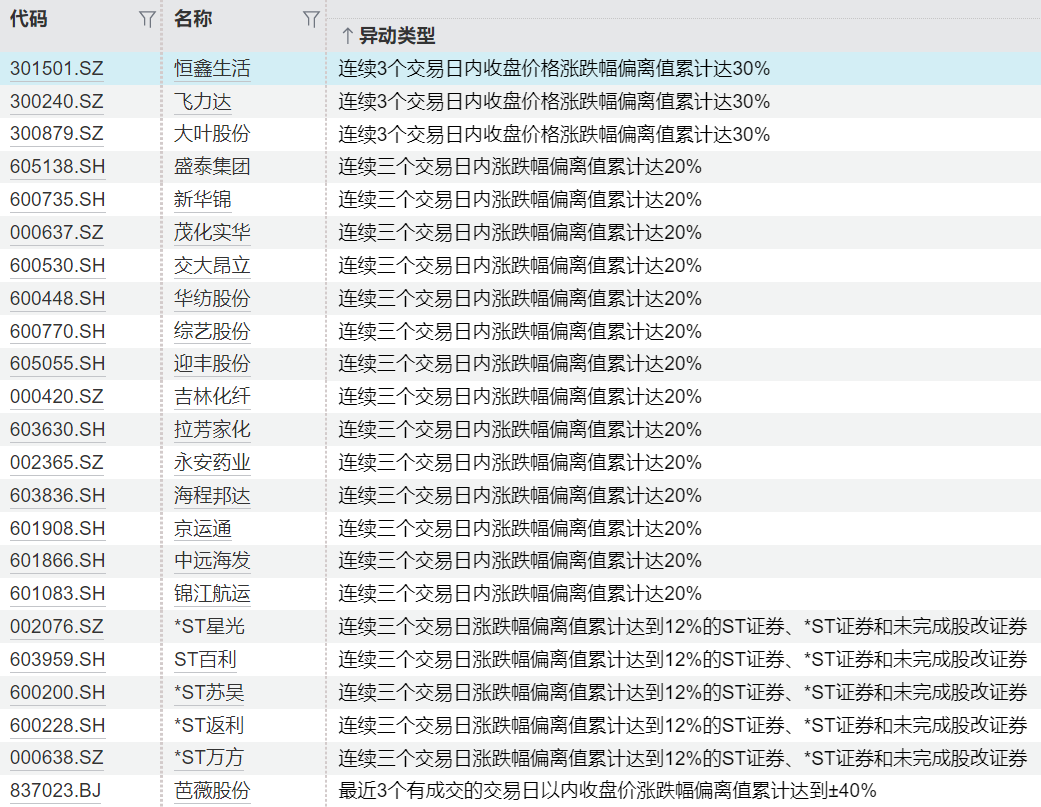1041x807 pixels.
Task: Open stock name *ST返利 link
Action: click(209, 725)
